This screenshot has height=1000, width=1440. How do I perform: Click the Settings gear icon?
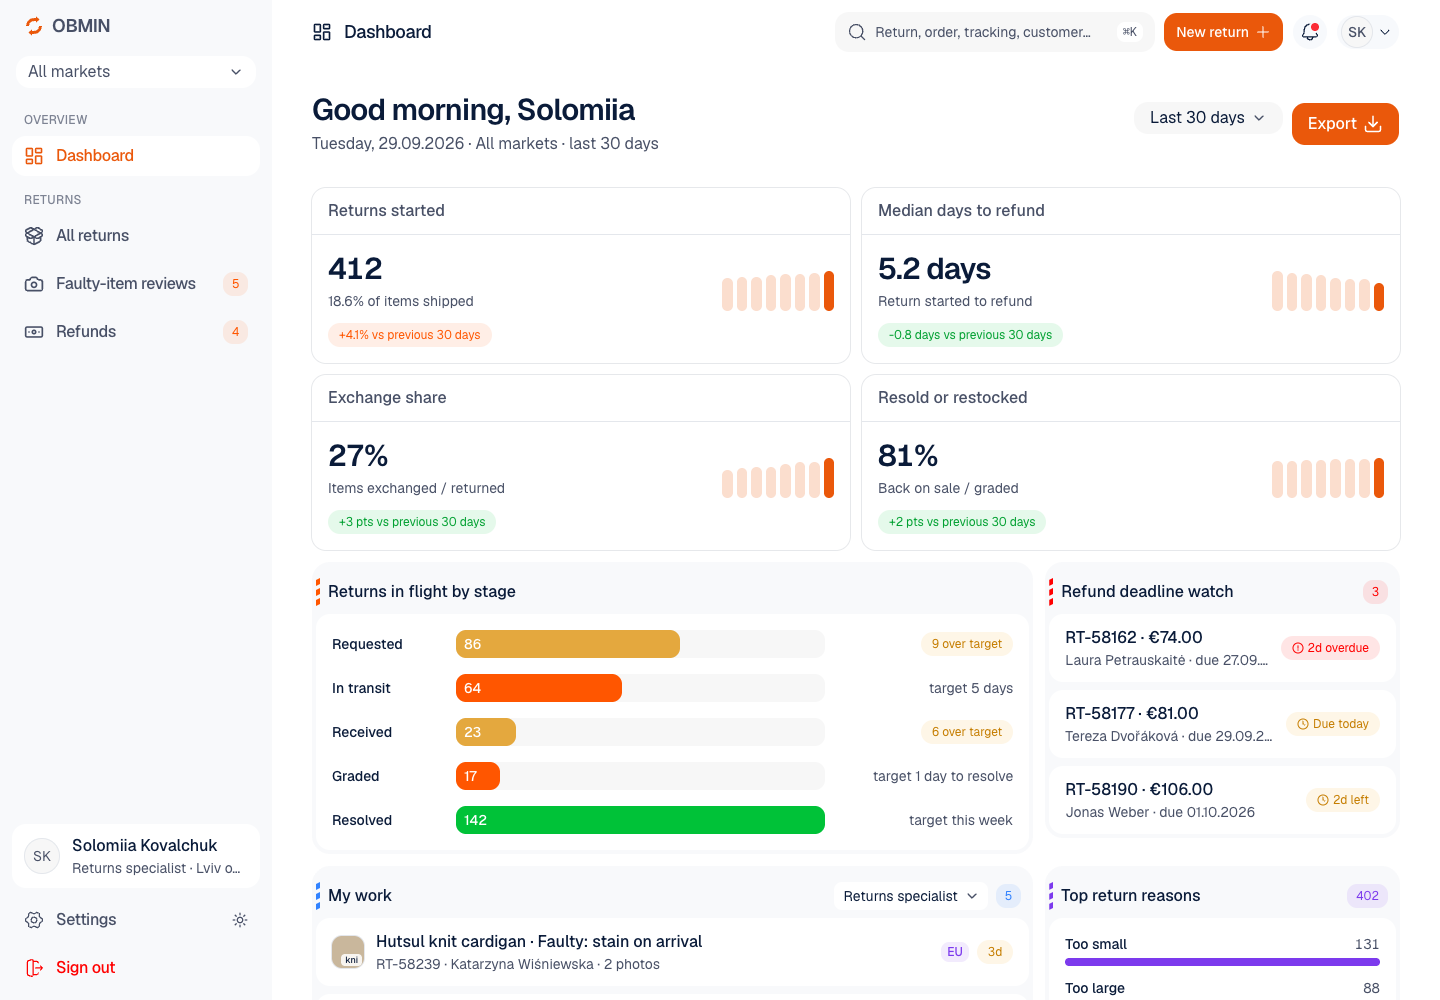[34, 920]
